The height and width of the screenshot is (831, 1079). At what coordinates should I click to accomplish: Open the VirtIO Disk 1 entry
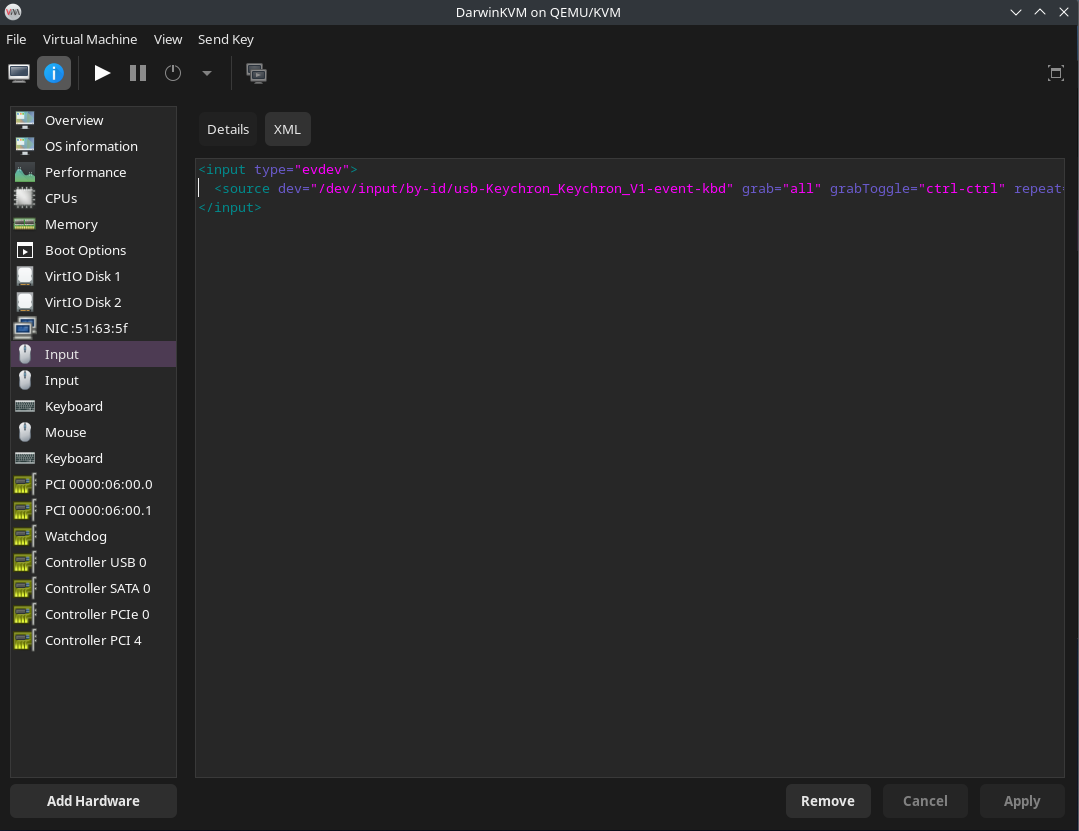(82, 276)
